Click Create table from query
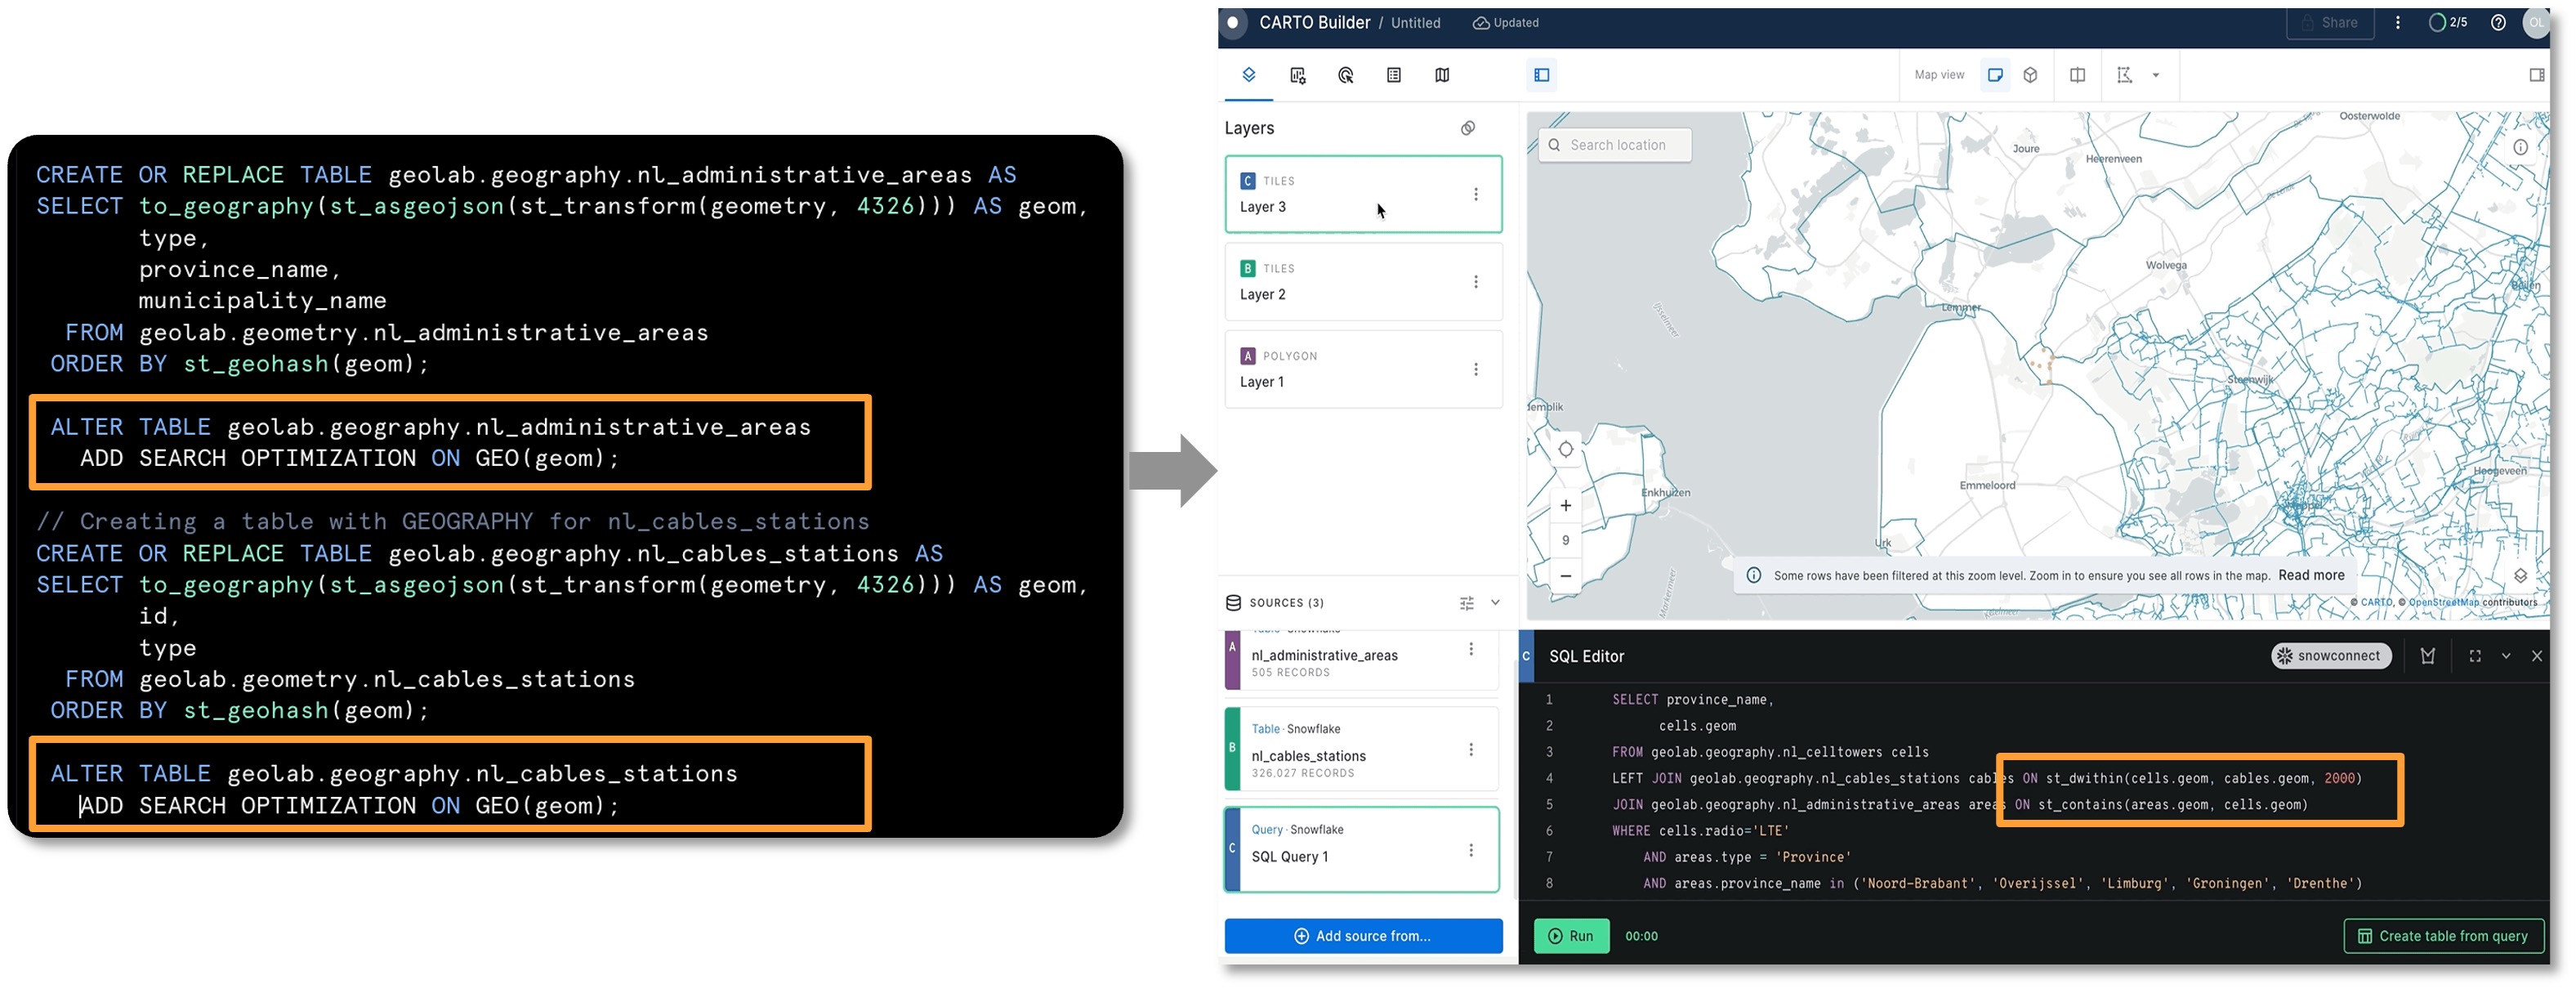 (x=2442, y=935)
